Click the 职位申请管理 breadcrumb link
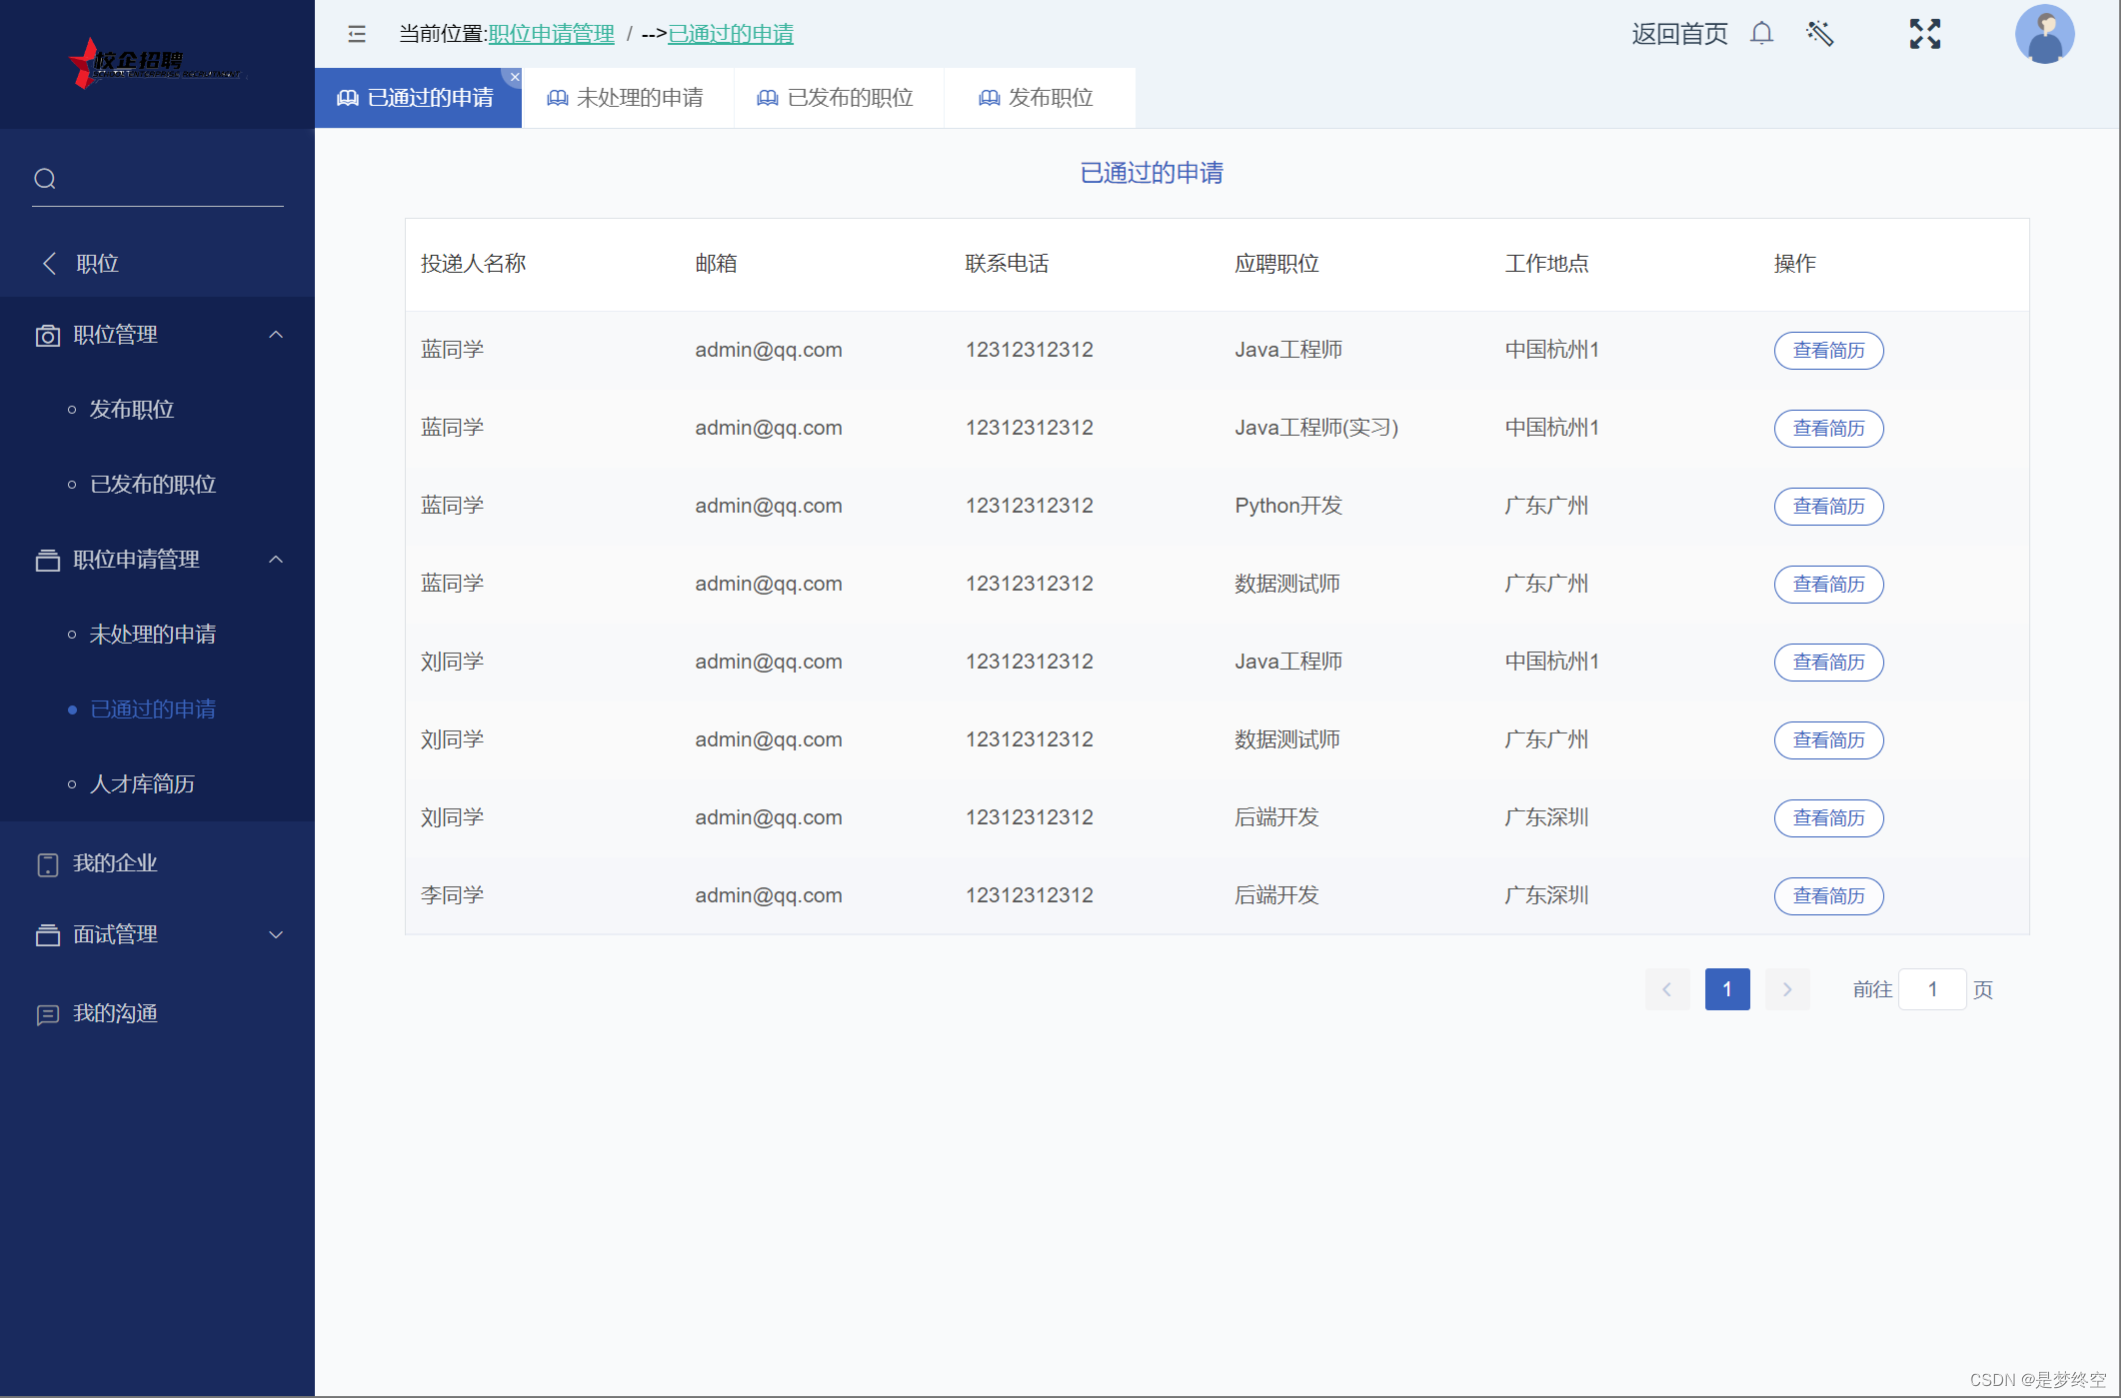Screen dimensions: 2121x1398 [551, 34]
